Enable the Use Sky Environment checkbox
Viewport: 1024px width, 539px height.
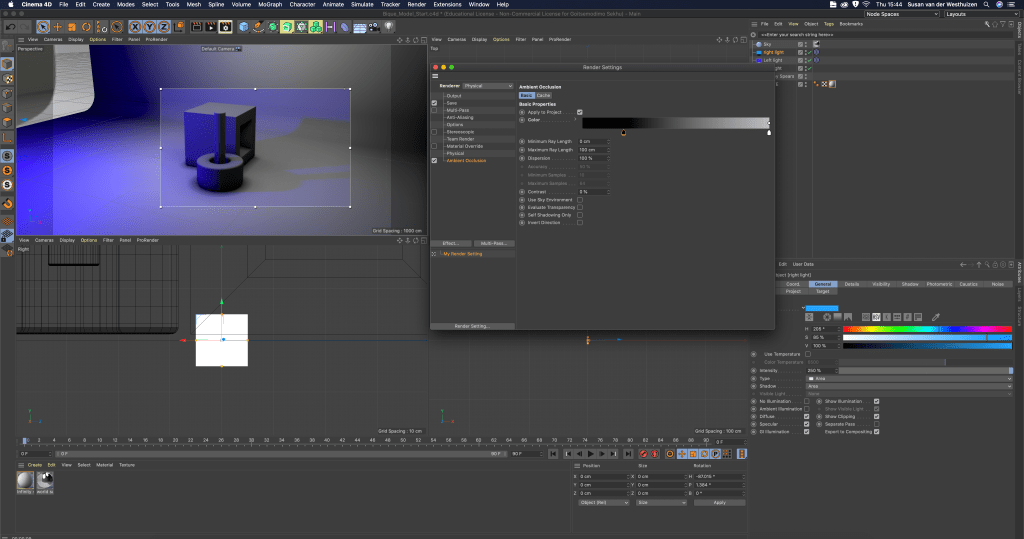(x=580, y=199)
